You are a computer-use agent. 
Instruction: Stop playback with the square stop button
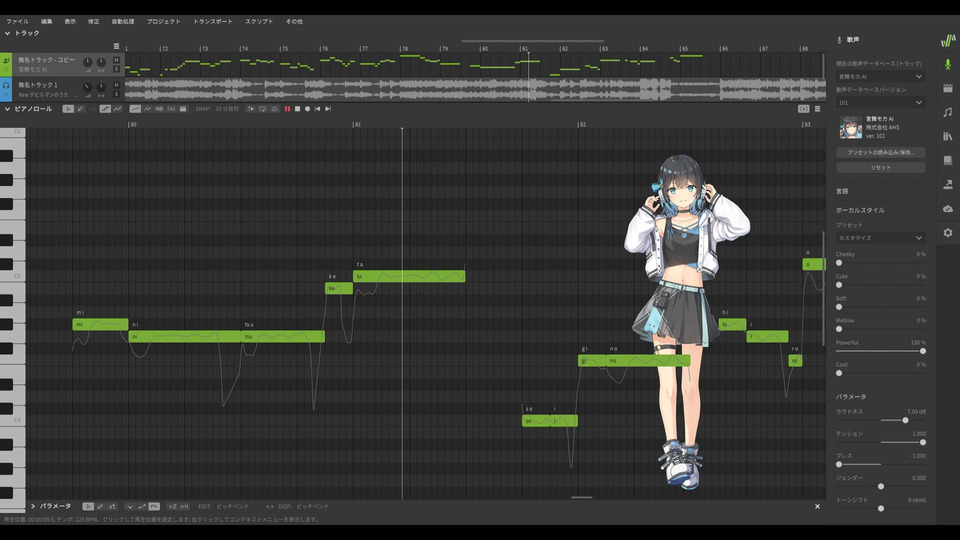[x=298, y=109]
